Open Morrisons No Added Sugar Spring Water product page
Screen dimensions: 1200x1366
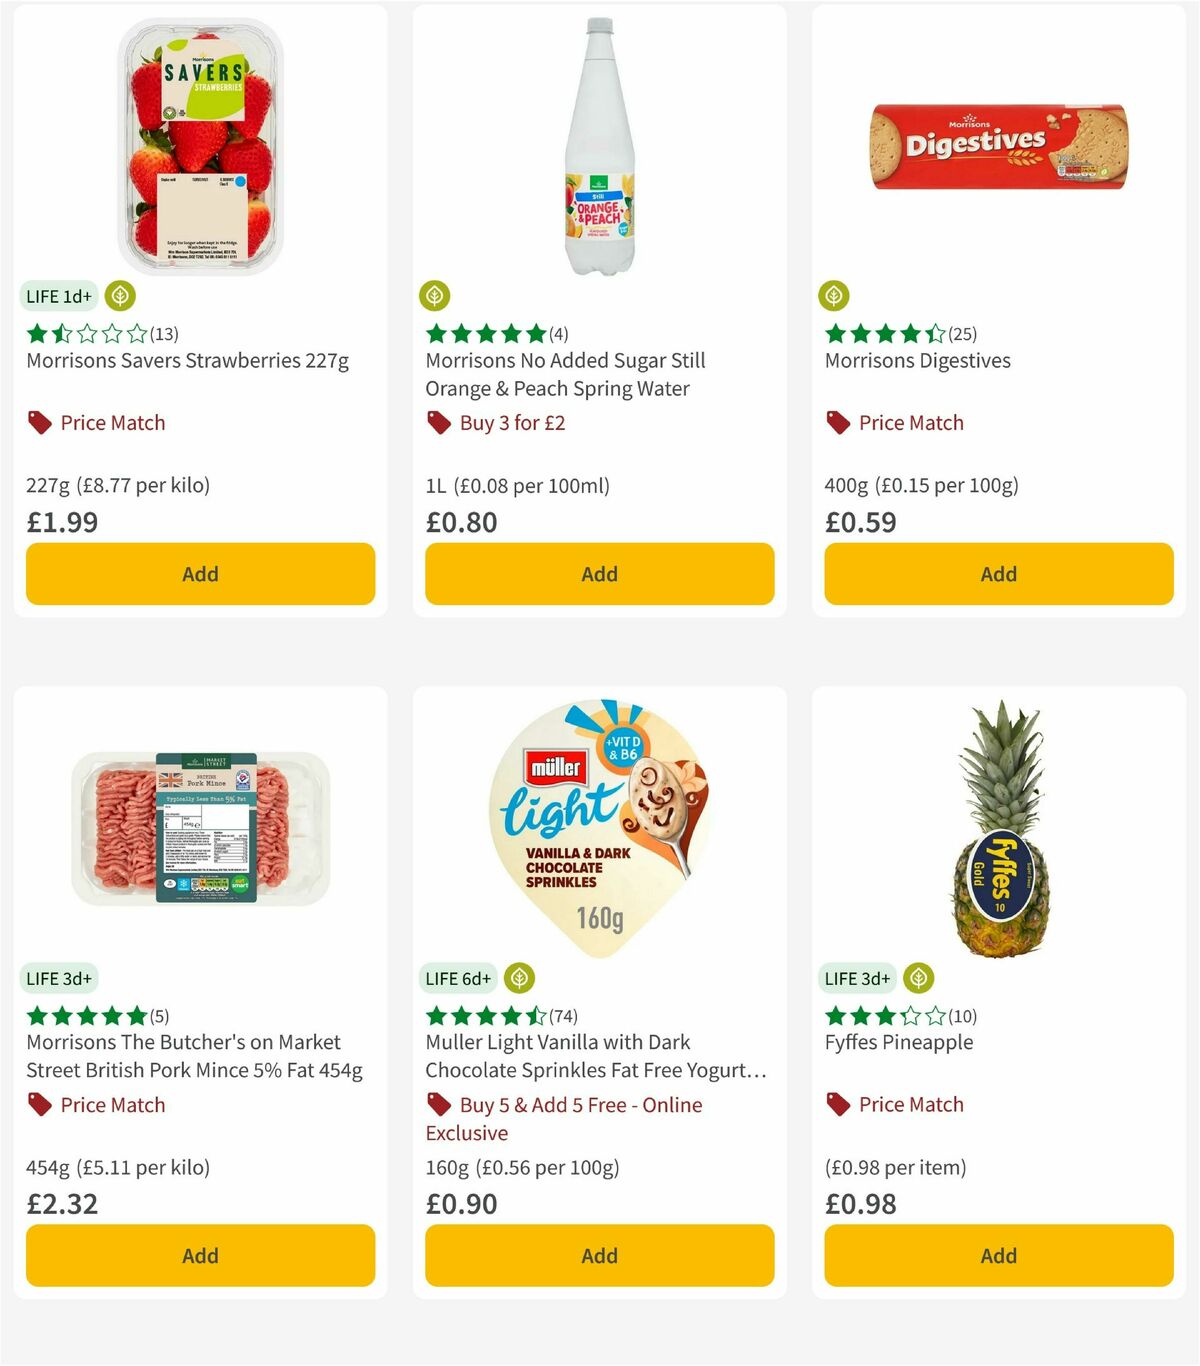point(566,374)
